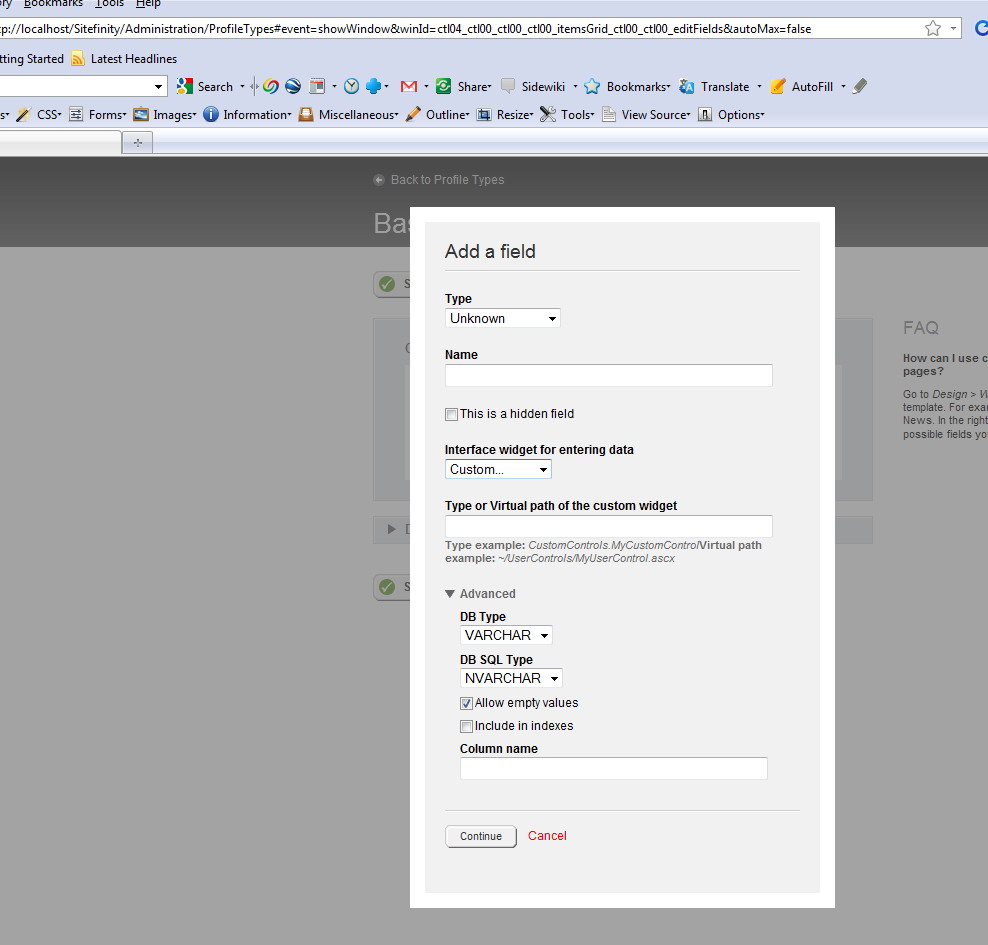Open the DB Type dropdown showing VARCHAR
The width and height of the screenshot is (988, 945).
[506, 635]
